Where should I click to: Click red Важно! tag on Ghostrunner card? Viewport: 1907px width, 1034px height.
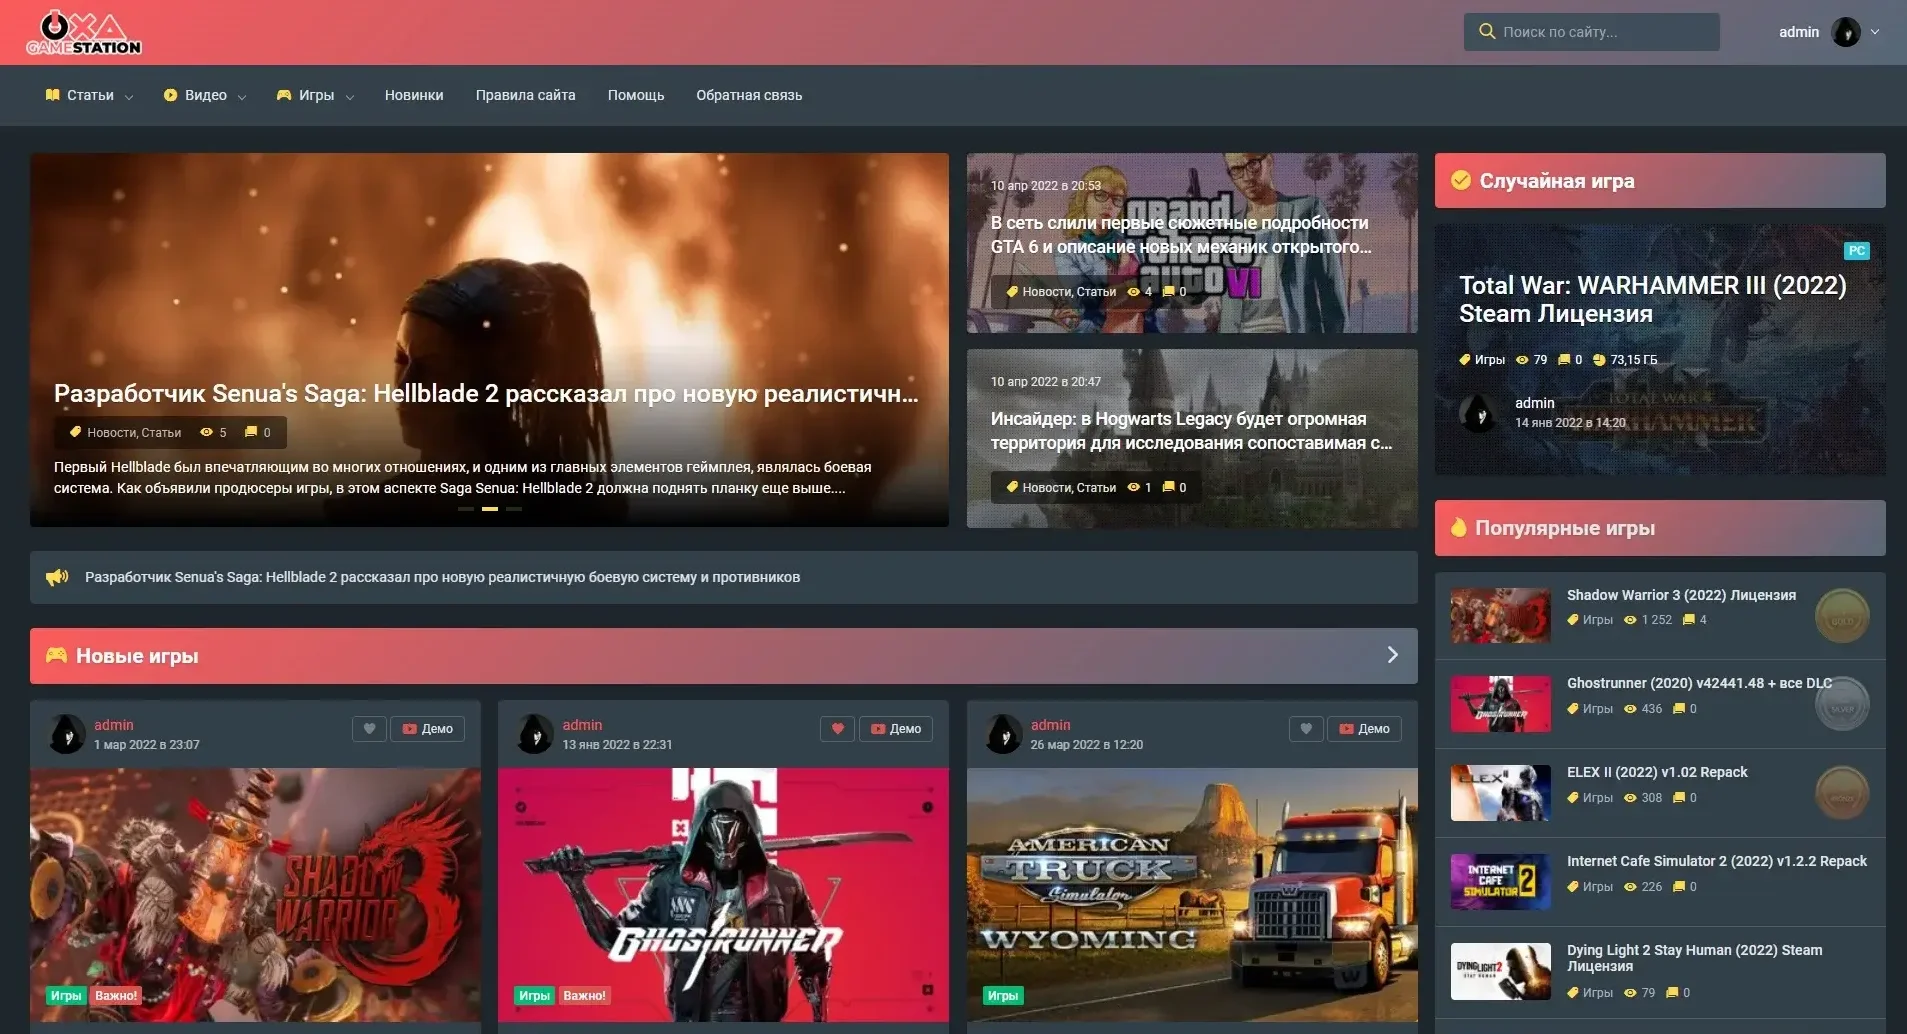pyautogui.click(x=584, y=995)
